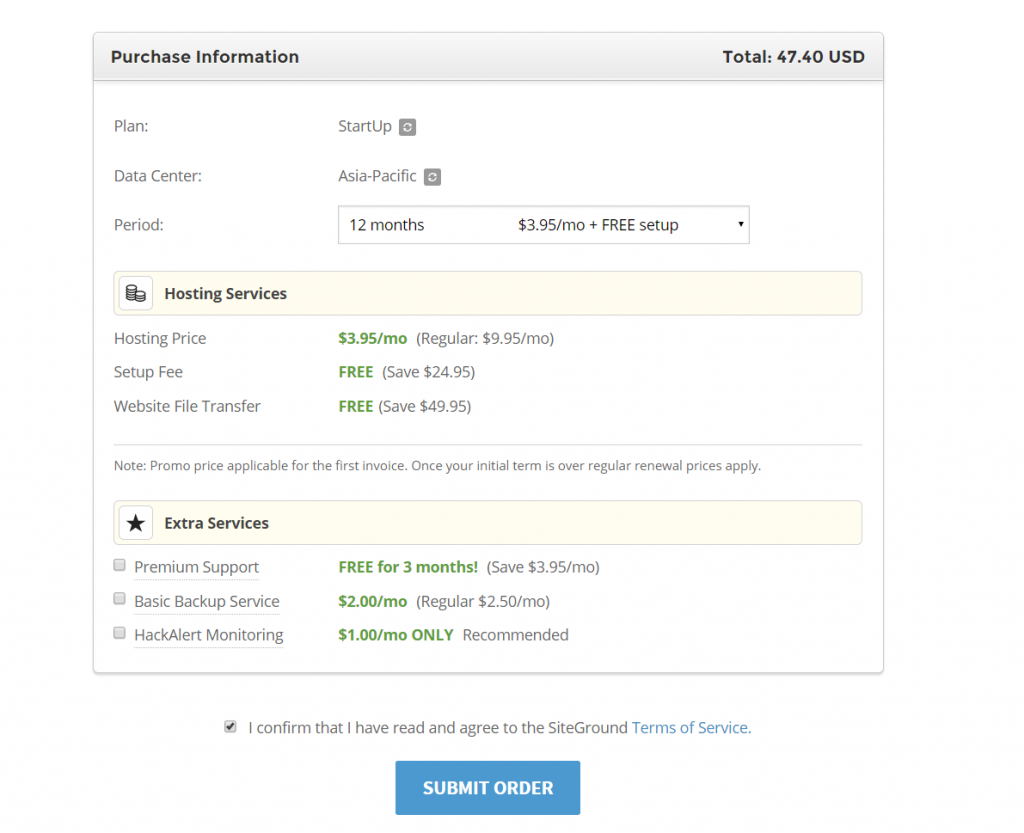Click the Premium Support underlined label

click(196, 567)
